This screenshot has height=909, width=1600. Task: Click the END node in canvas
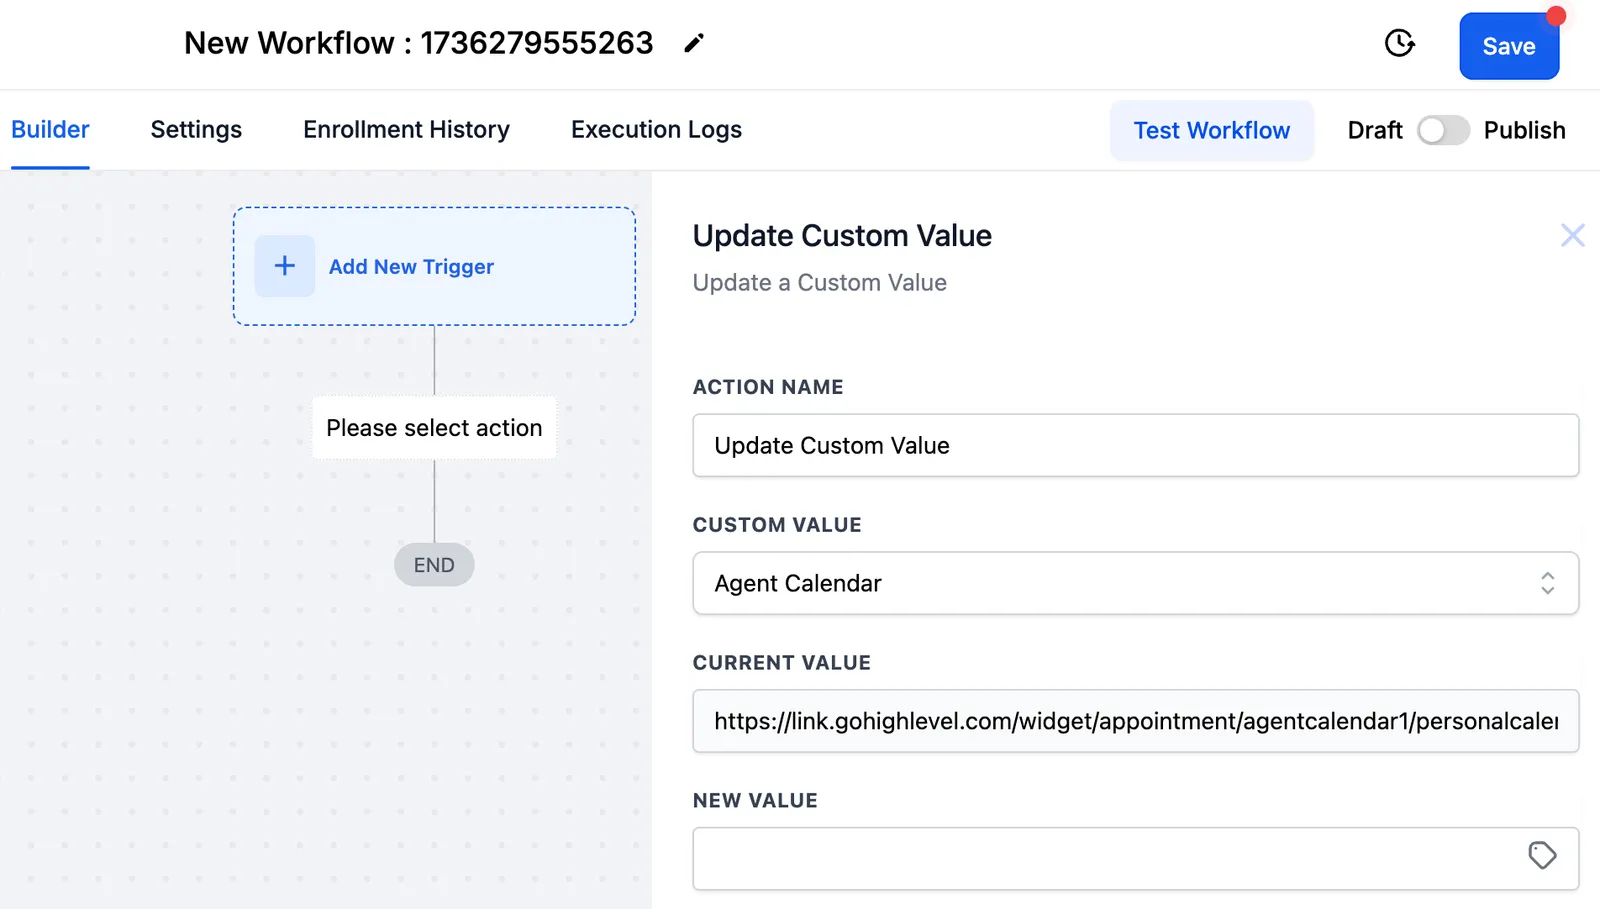[434, 565]
